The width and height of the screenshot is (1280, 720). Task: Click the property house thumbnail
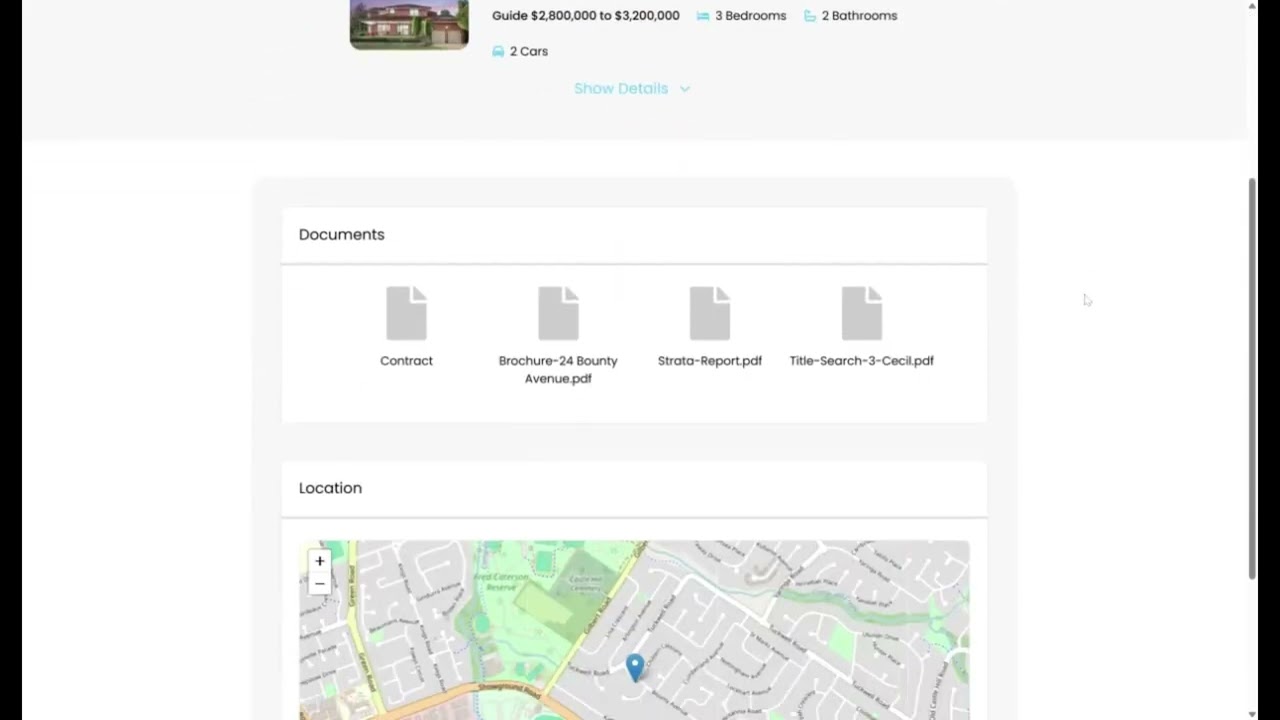409,24
